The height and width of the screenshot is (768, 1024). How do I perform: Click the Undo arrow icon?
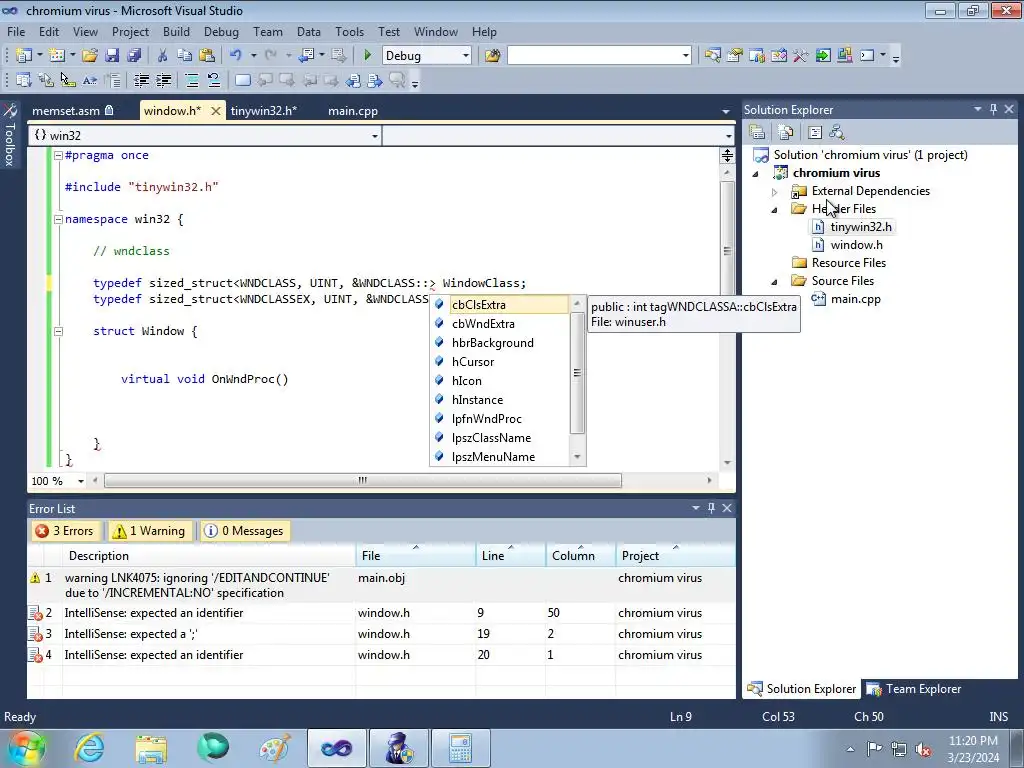[x=236, y=56]
